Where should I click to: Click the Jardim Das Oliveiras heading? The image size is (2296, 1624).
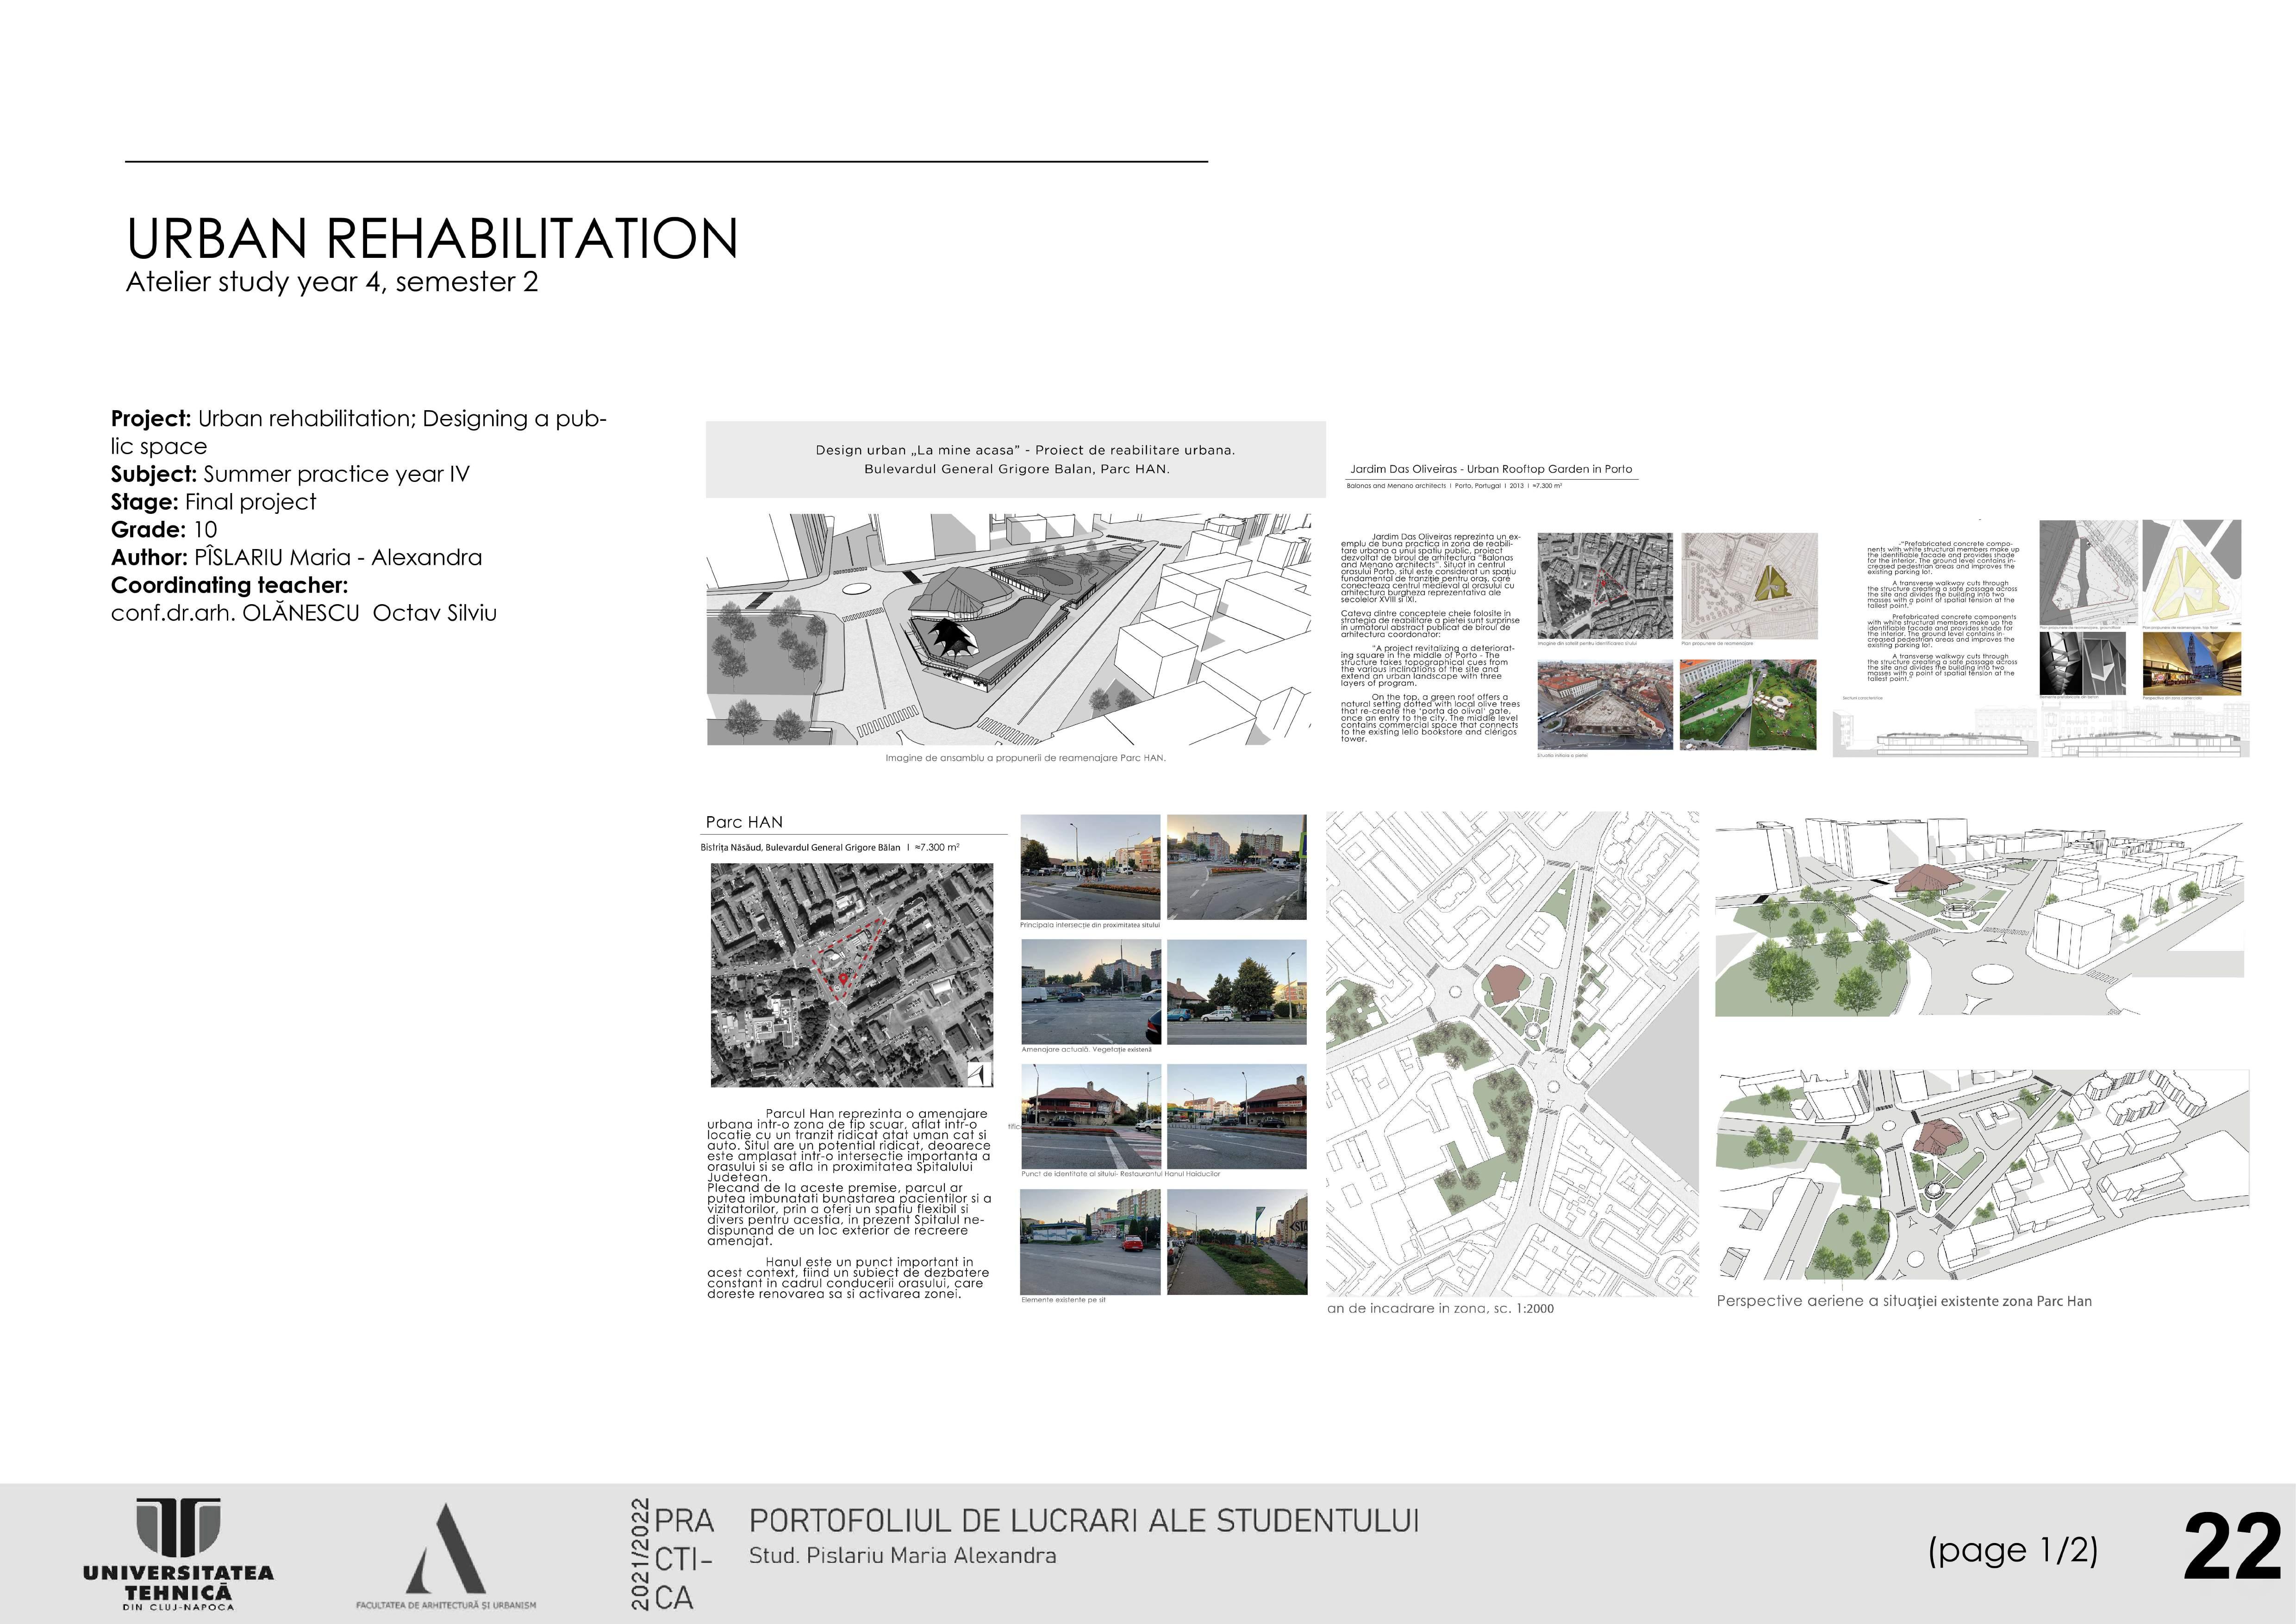coord(1490,469)
